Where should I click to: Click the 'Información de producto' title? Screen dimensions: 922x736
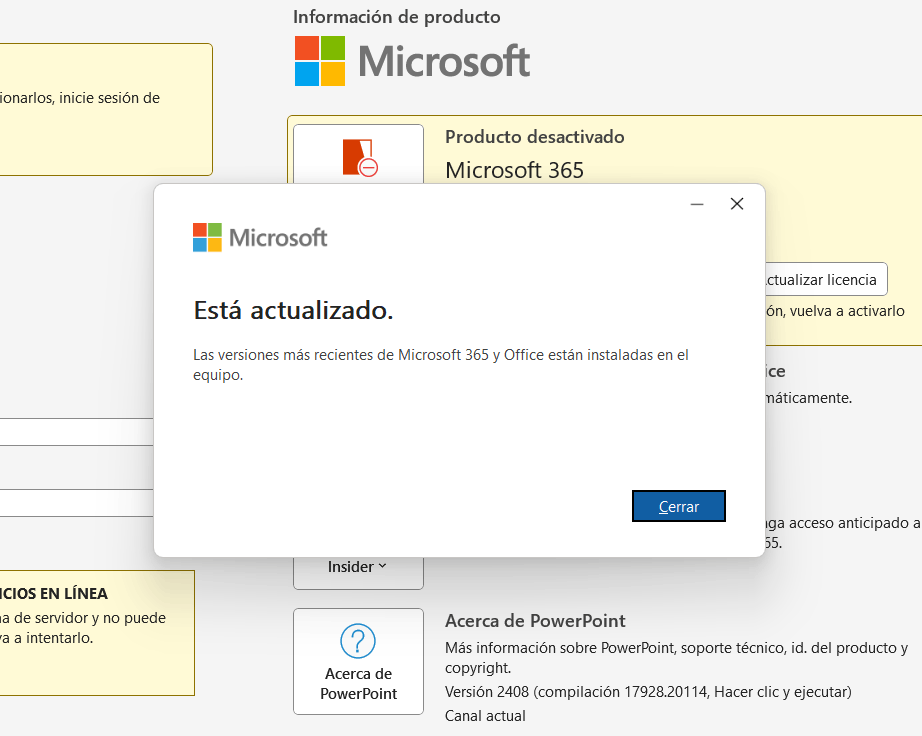click(x=397, y=17)
